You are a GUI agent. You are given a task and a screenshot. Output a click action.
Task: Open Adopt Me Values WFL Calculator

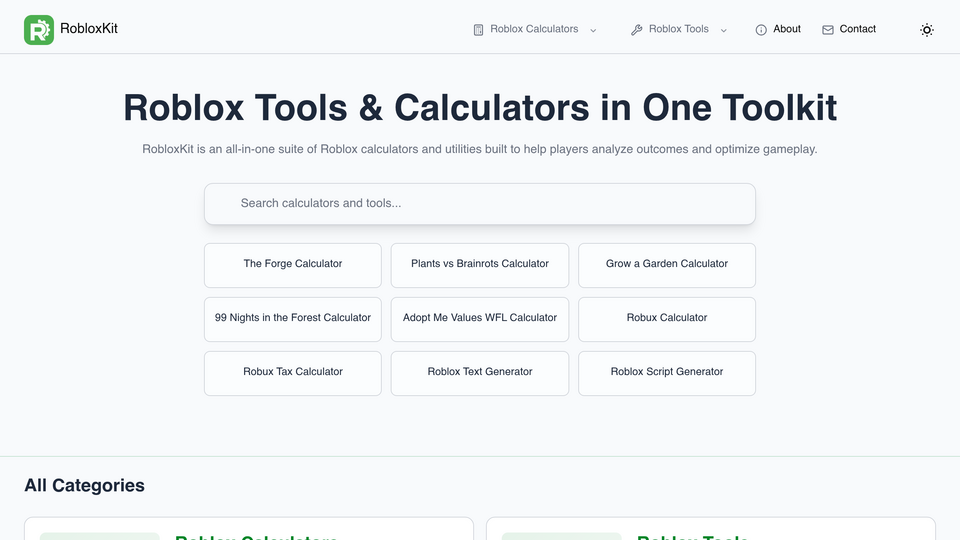click(480, 319)
